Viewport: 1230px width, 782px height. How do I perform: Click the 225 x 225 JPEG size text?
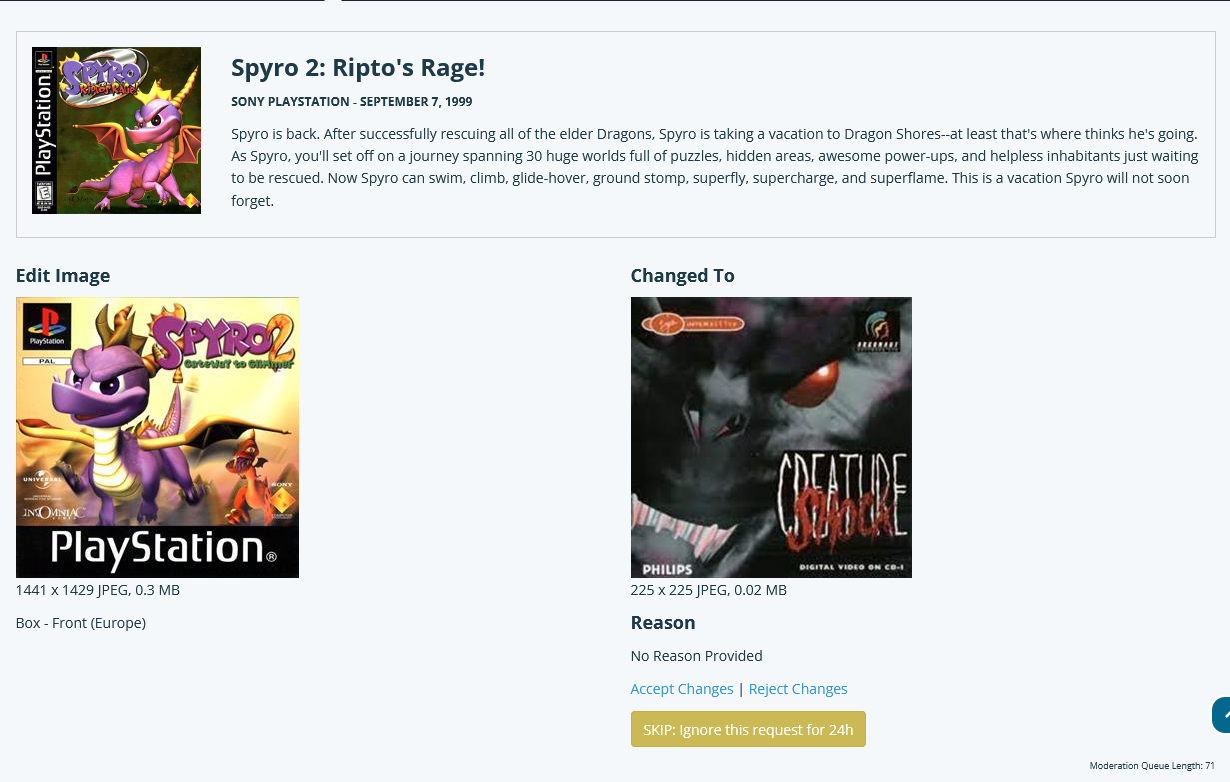click(709, 590)
